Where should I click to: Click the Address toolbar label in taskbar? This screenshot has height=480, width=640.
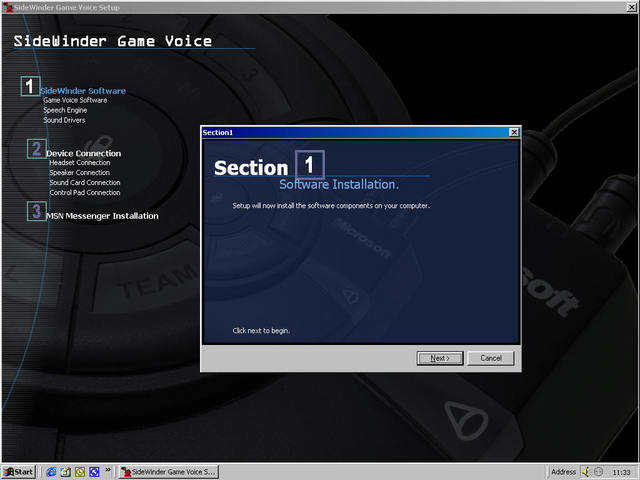(563, 472)
